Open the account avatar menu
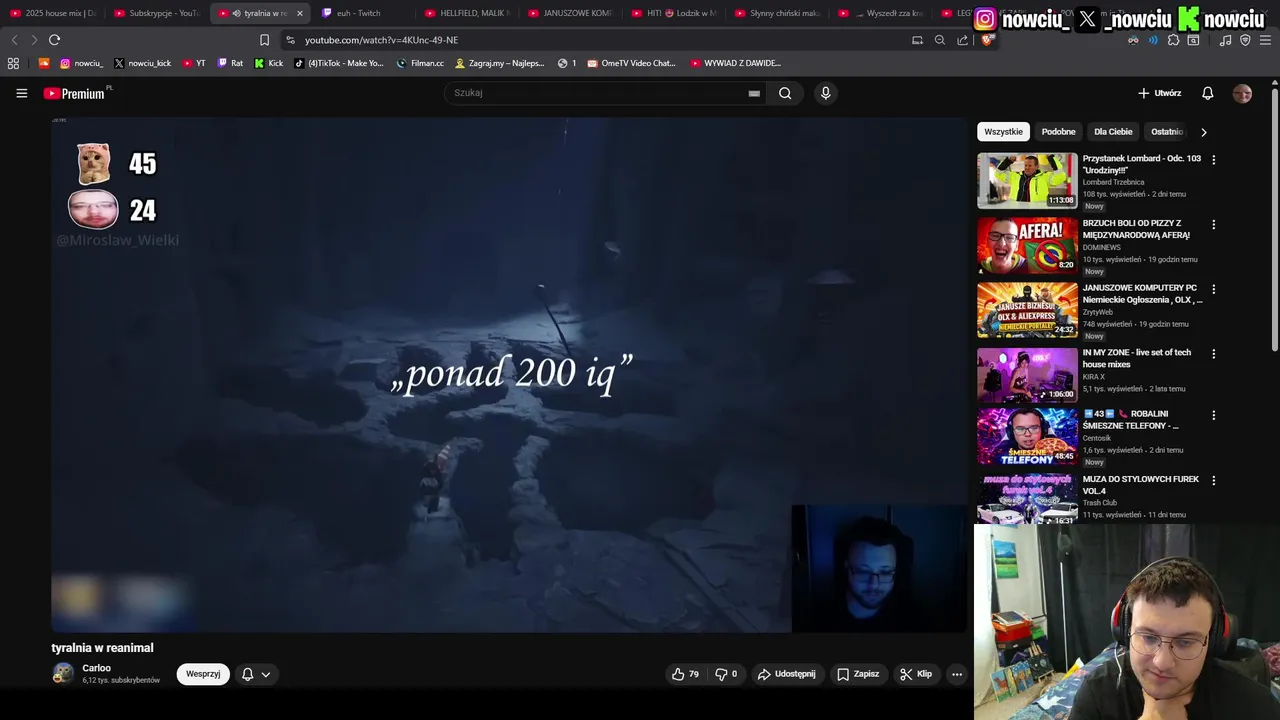1280x720 pixels. tap(1242, 93)
